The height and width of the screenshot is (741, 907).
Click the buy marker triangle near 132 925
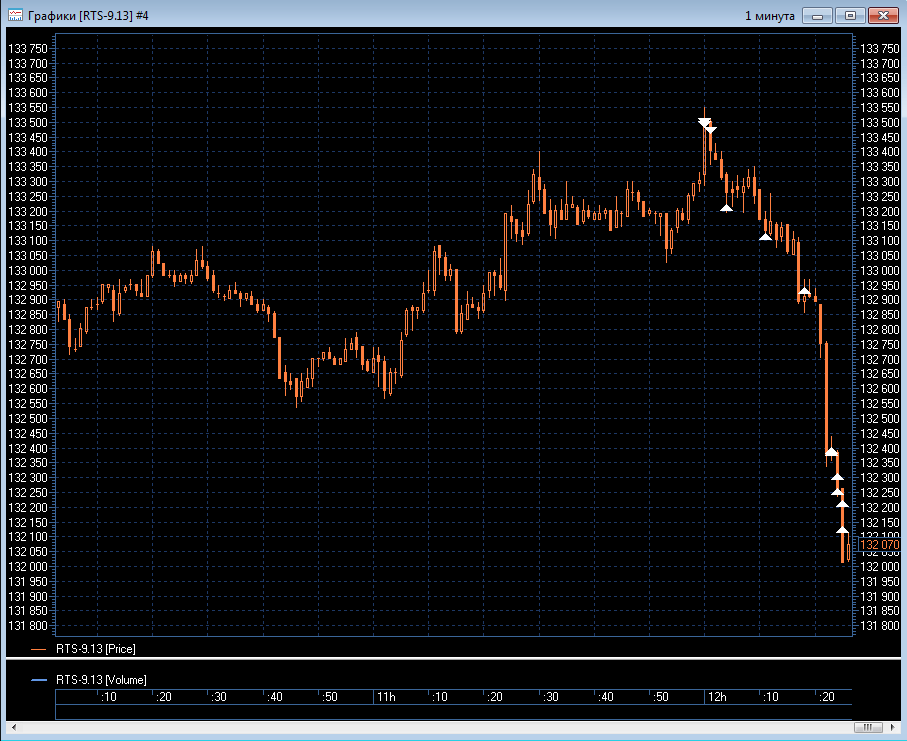[x=804, y=291]
